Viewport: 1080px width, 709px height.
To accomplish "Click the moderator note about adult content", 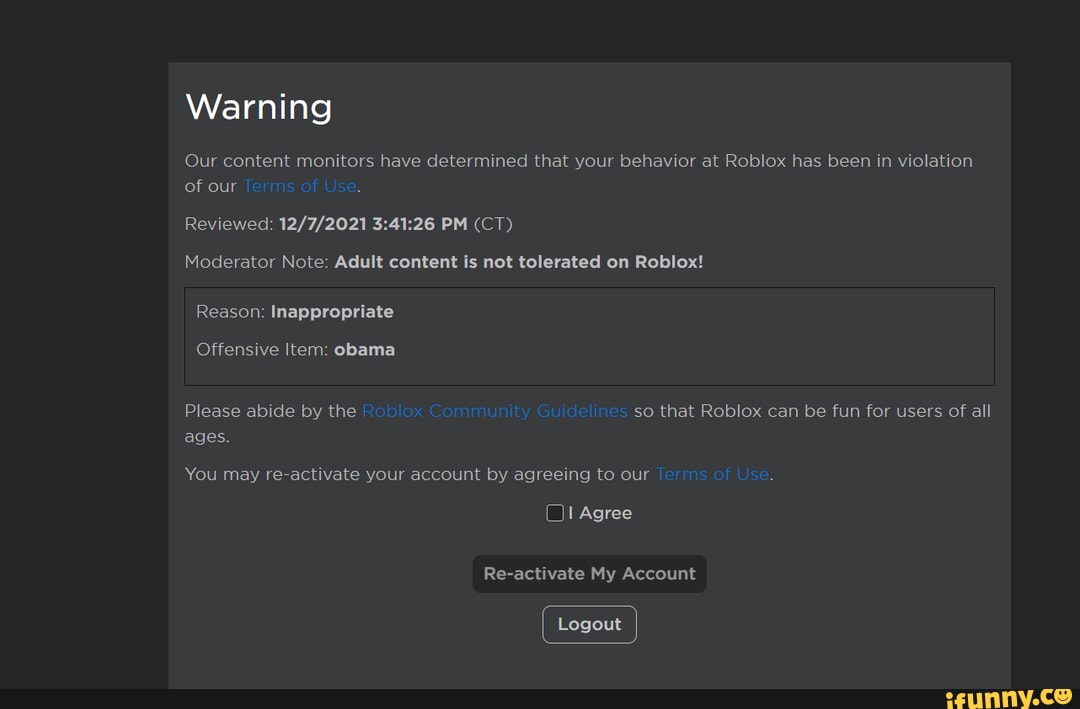I will coord(519,262).
